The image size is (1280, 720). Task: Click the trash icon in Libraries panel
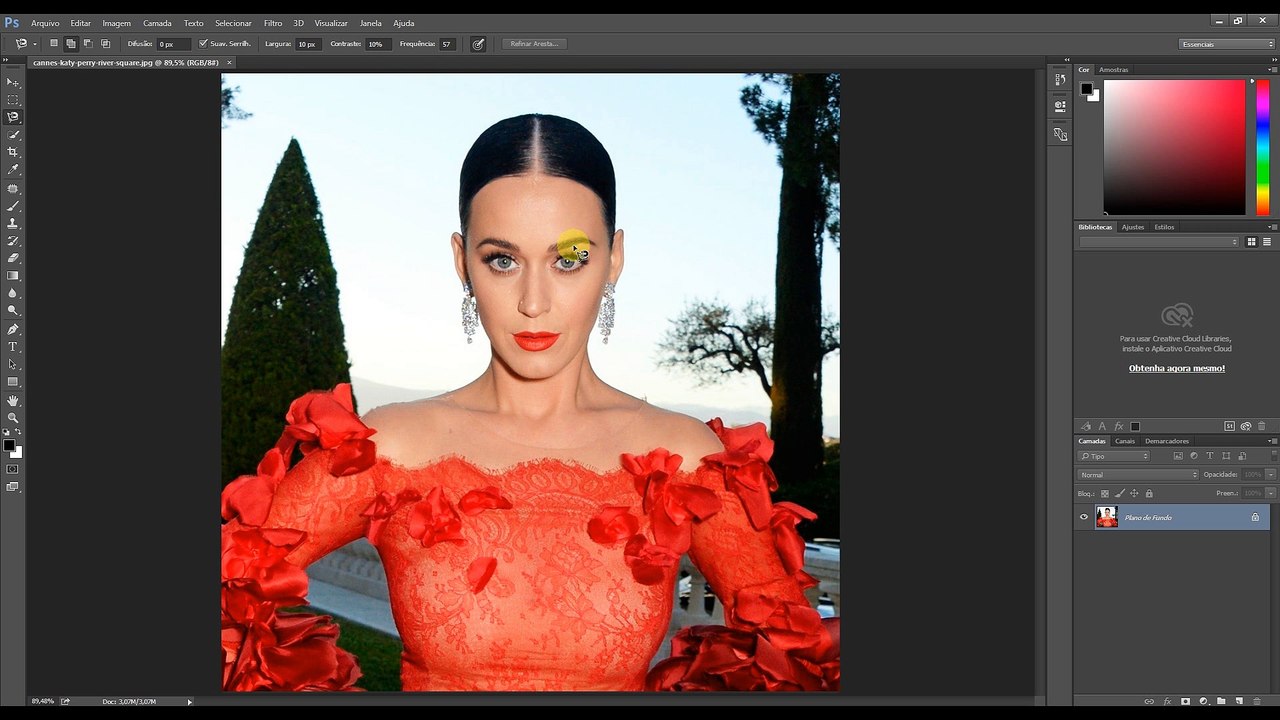[1262, 426]
